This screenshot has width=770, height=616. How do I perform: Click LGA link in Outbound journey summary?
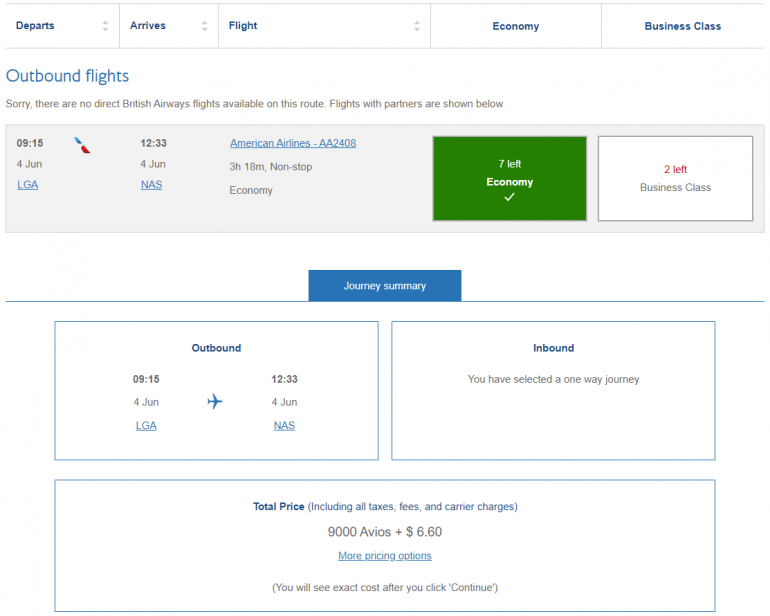[x=146, y=426]
